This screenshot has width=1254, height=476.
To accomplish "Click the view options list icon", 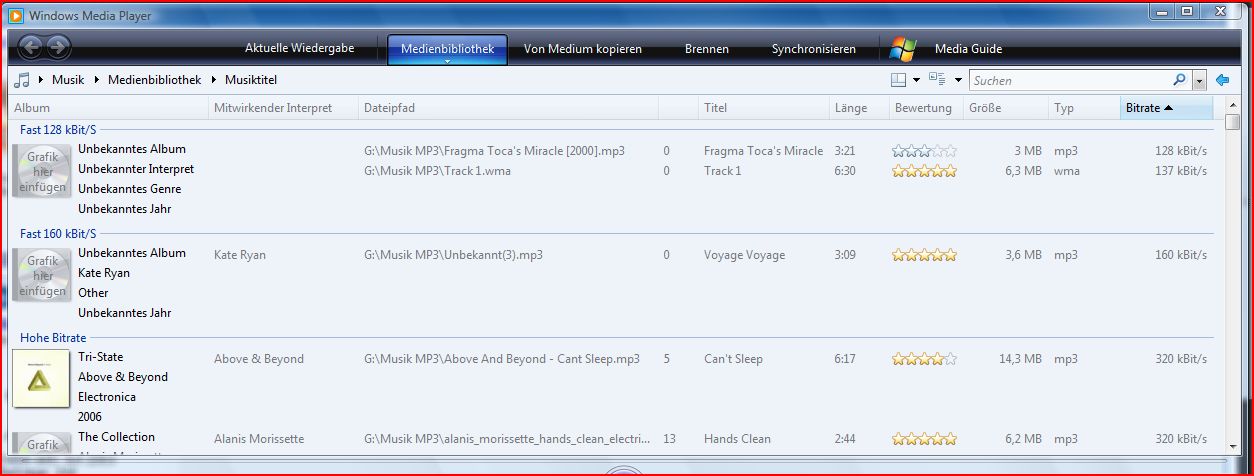I will click(x=937, y=80).
